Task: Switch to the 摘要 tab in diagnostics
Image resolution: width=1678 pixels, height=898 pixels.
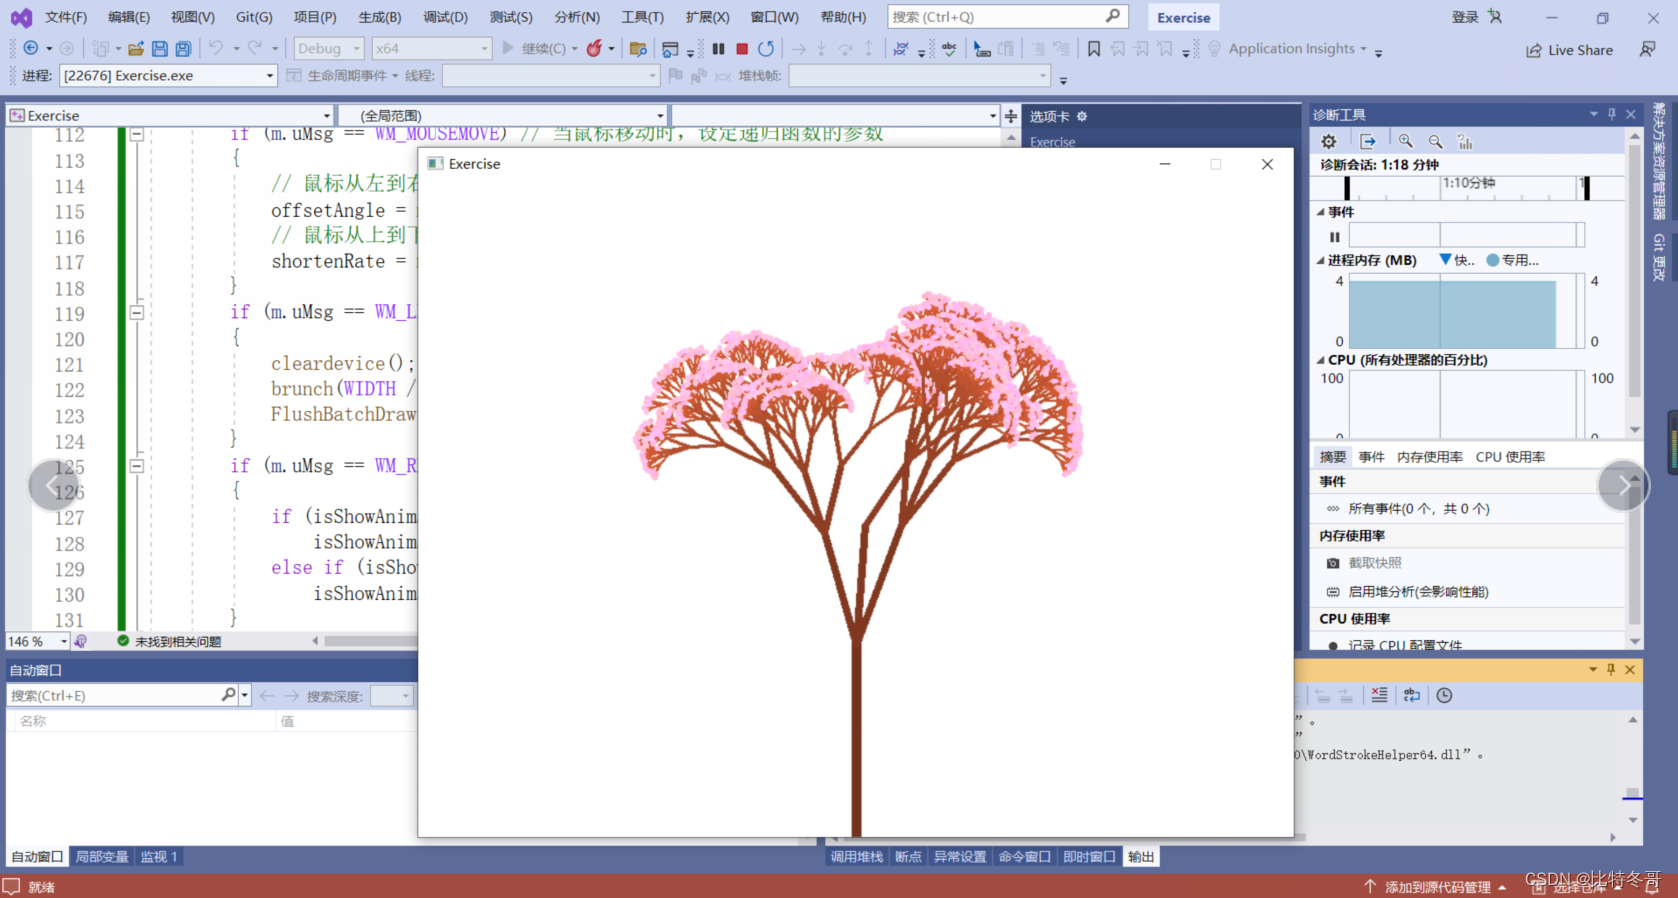Action: coord(1332,457)
